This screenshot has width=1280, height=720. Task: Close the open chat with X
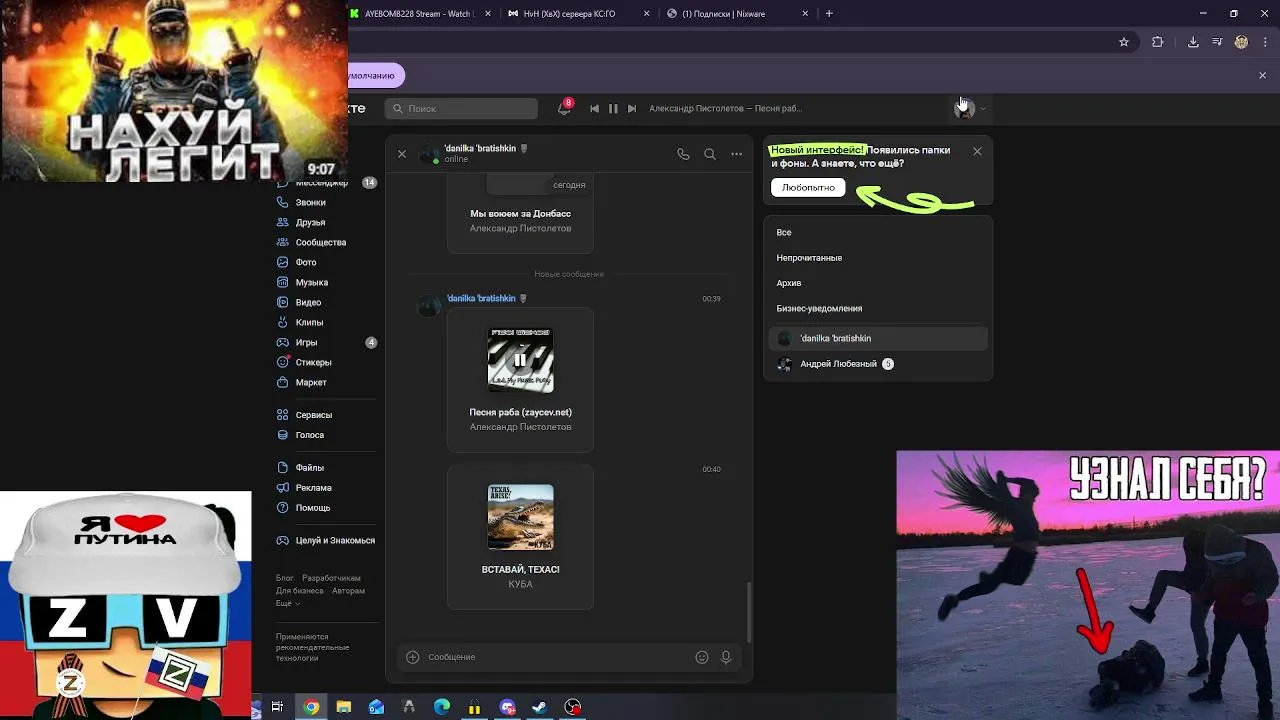pyautogui.click(x=402, y=154)
